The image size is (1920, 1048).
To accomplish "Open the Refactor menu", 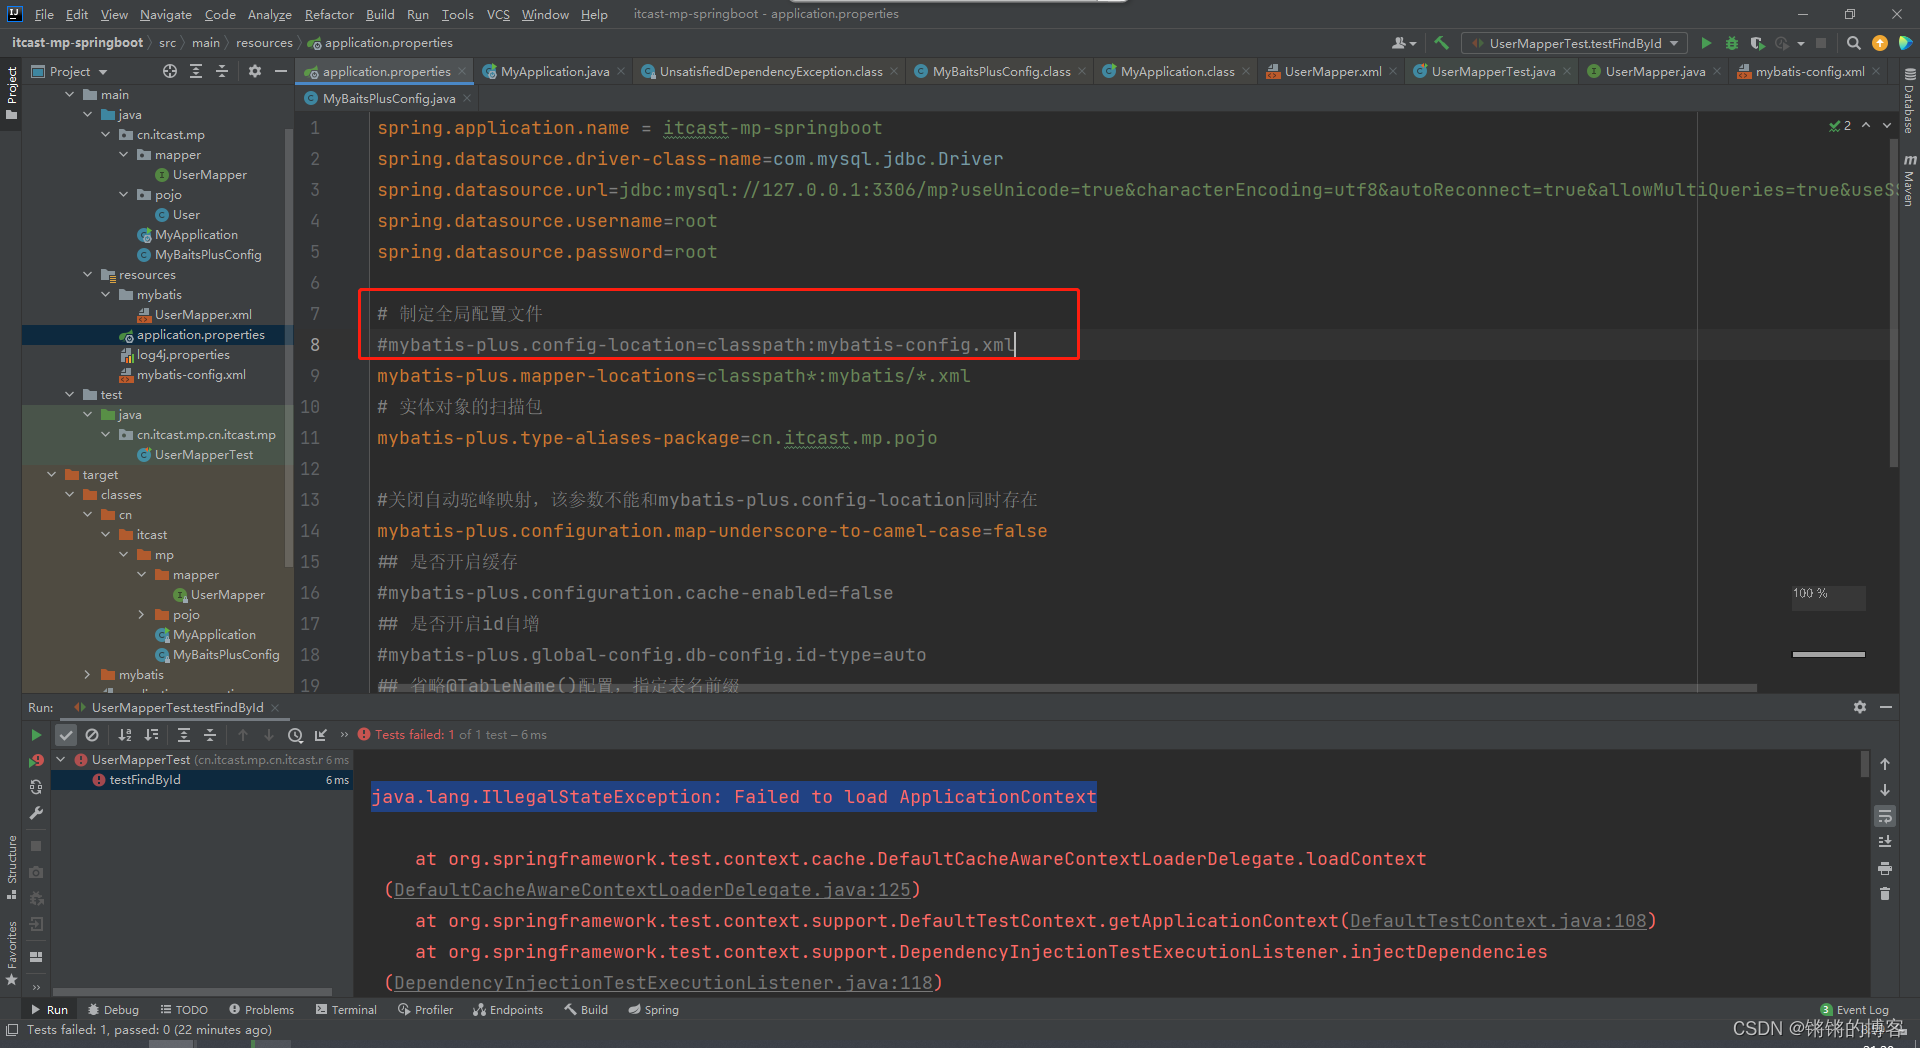I will pyautogui.click(x=329, y=14).
